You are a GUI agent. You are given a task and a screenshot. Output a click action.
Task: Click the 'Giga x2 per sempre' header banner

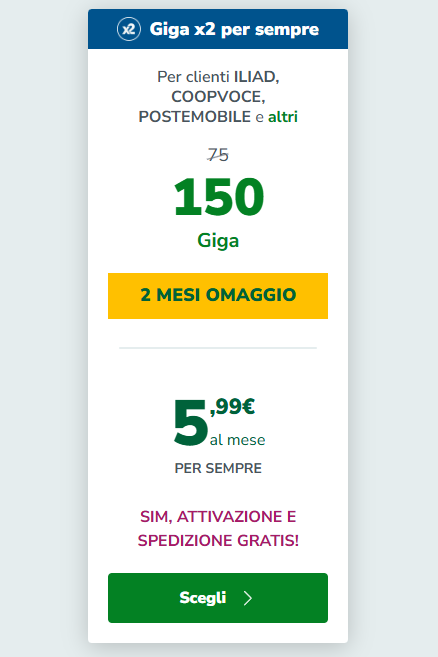[218, 29]
